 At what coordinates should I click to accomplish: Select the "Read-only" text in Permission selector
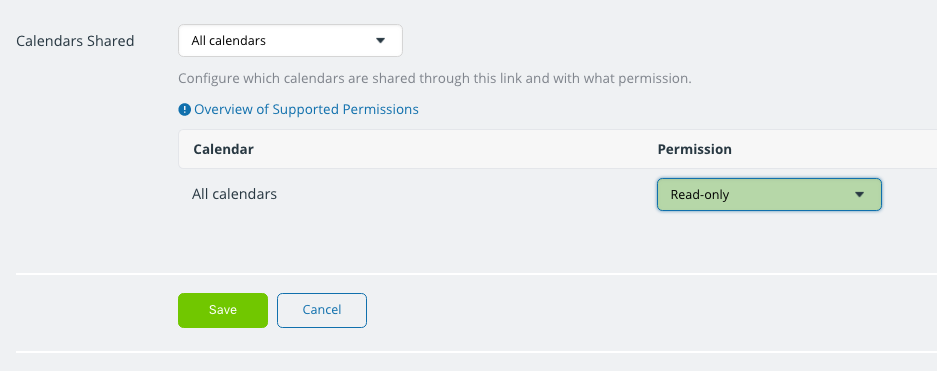700,195
